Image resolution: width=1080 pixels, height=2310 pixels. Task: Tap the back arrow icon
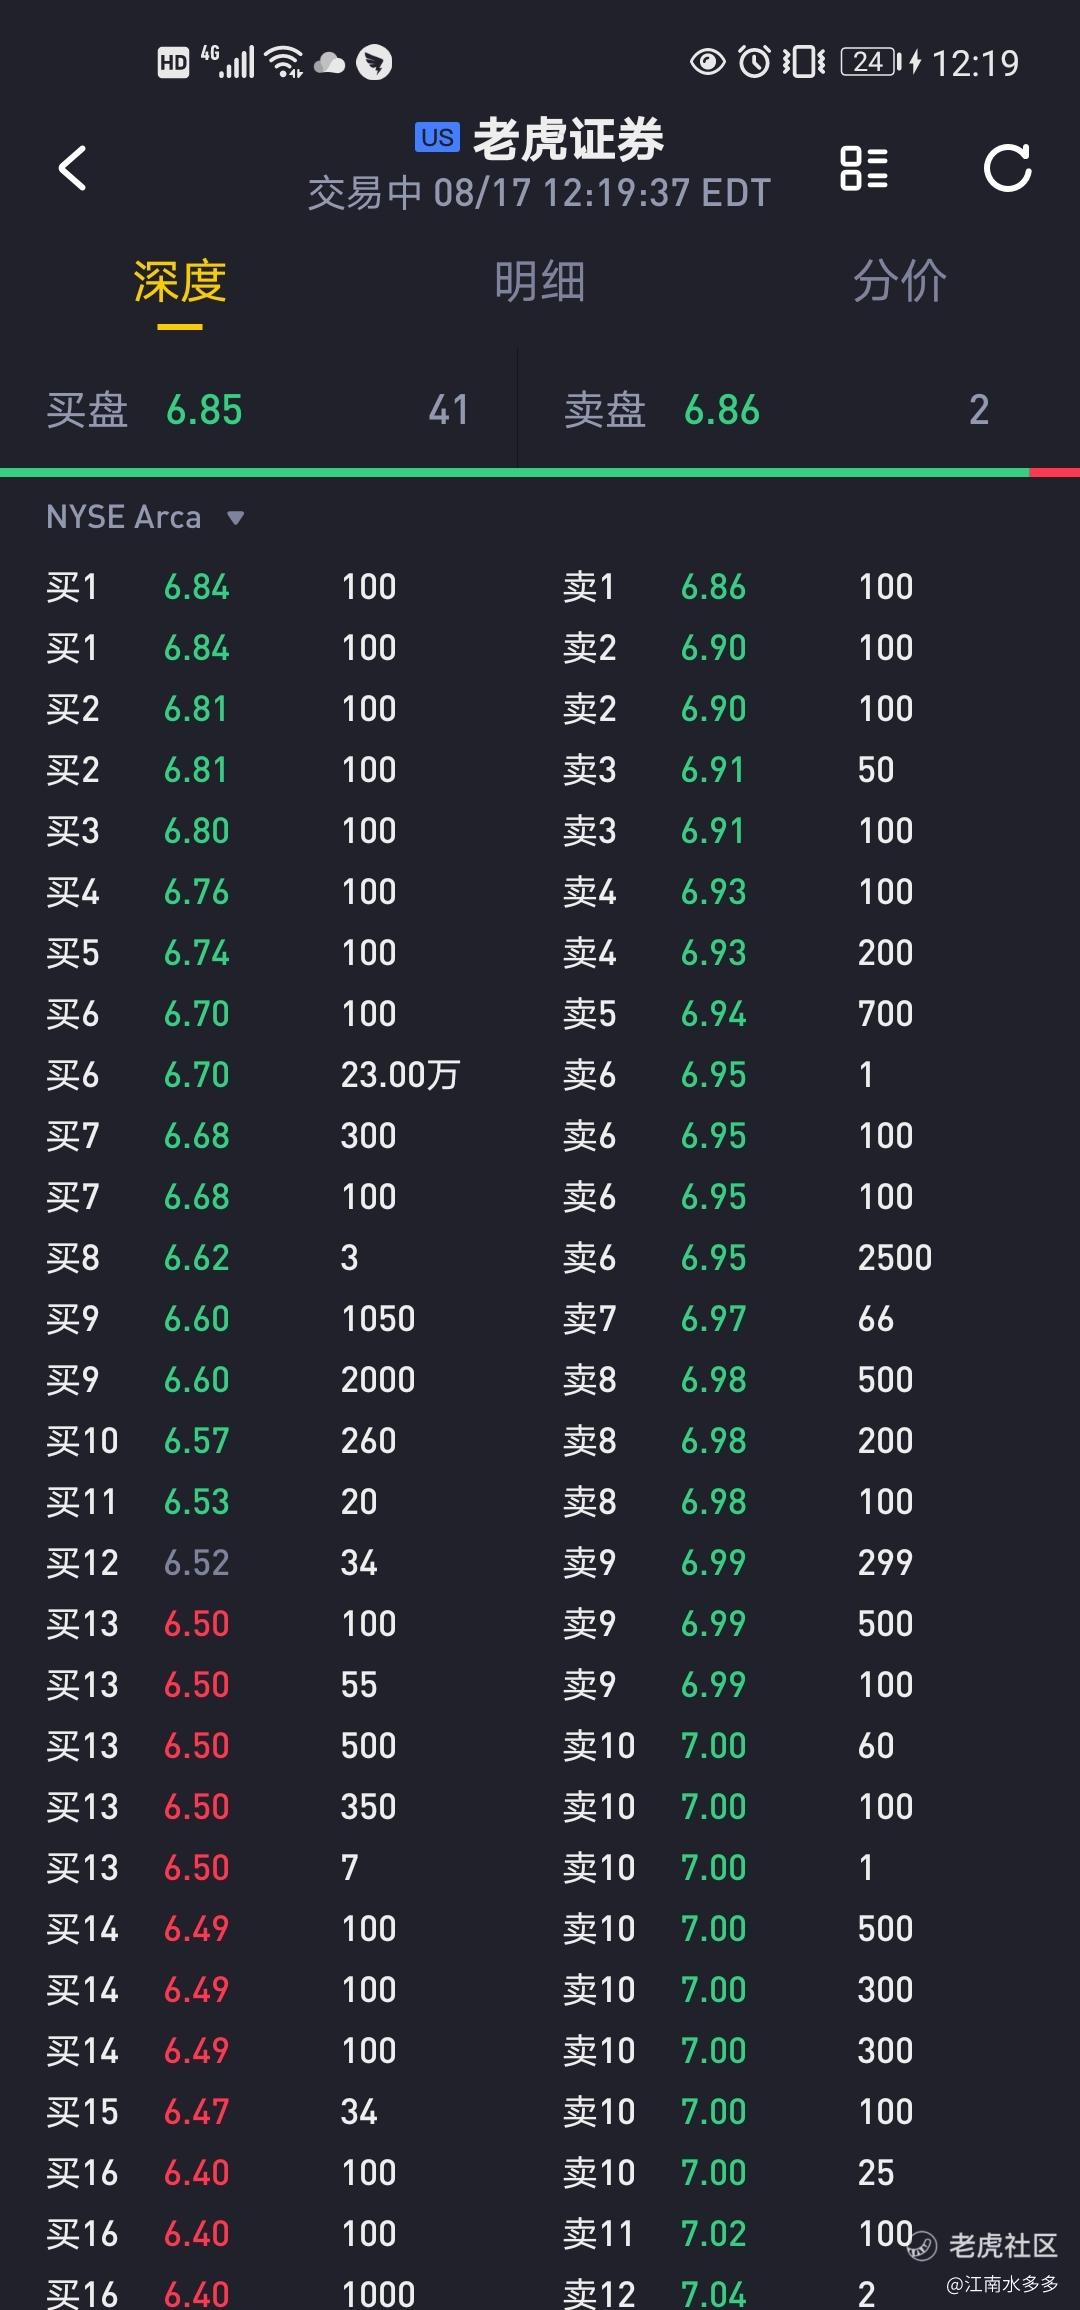click(x=72, y=168)
